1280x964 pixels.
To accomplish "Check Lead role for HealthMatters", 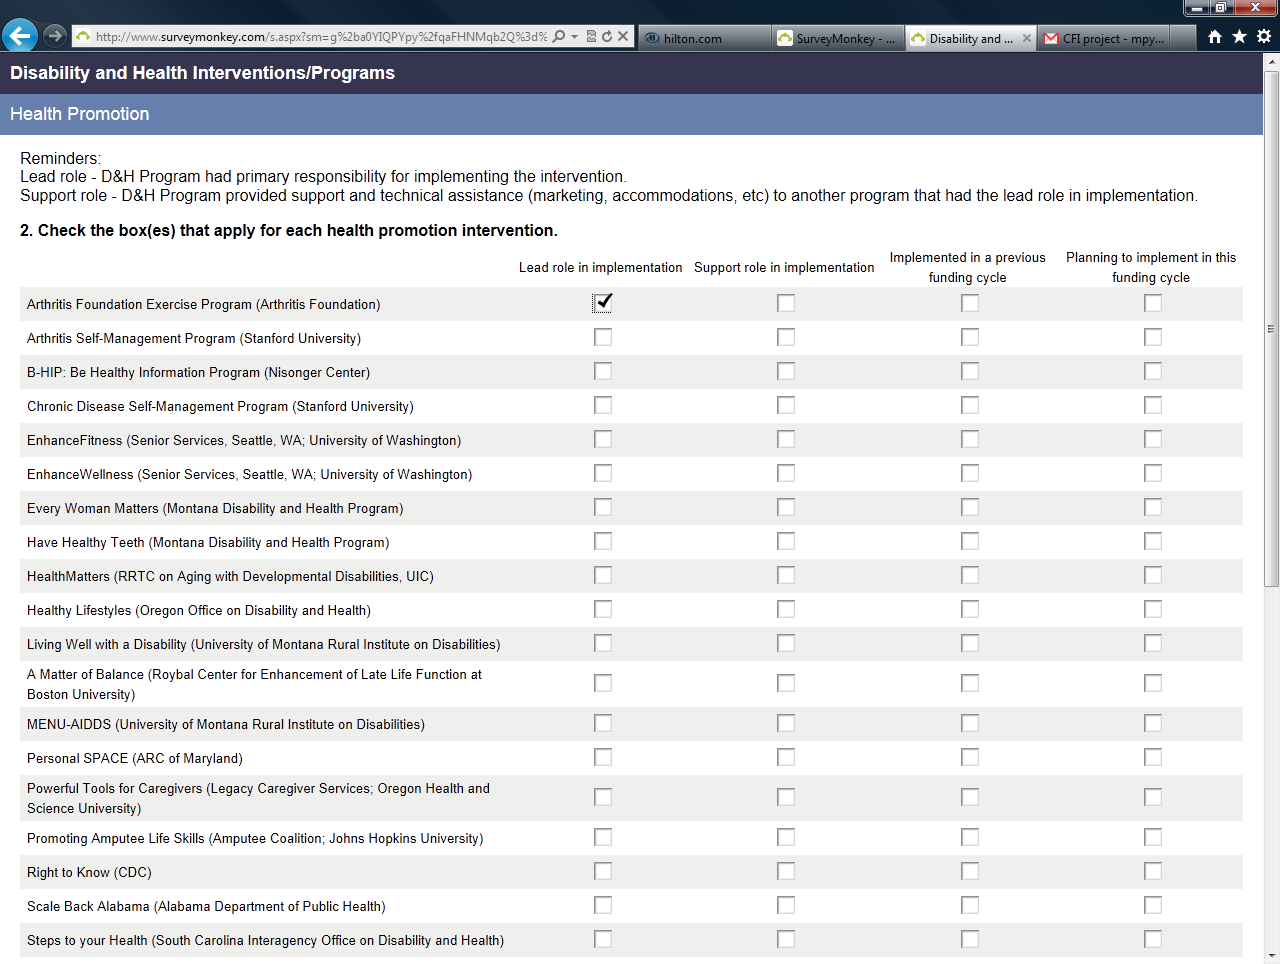I will coord(603,575).
